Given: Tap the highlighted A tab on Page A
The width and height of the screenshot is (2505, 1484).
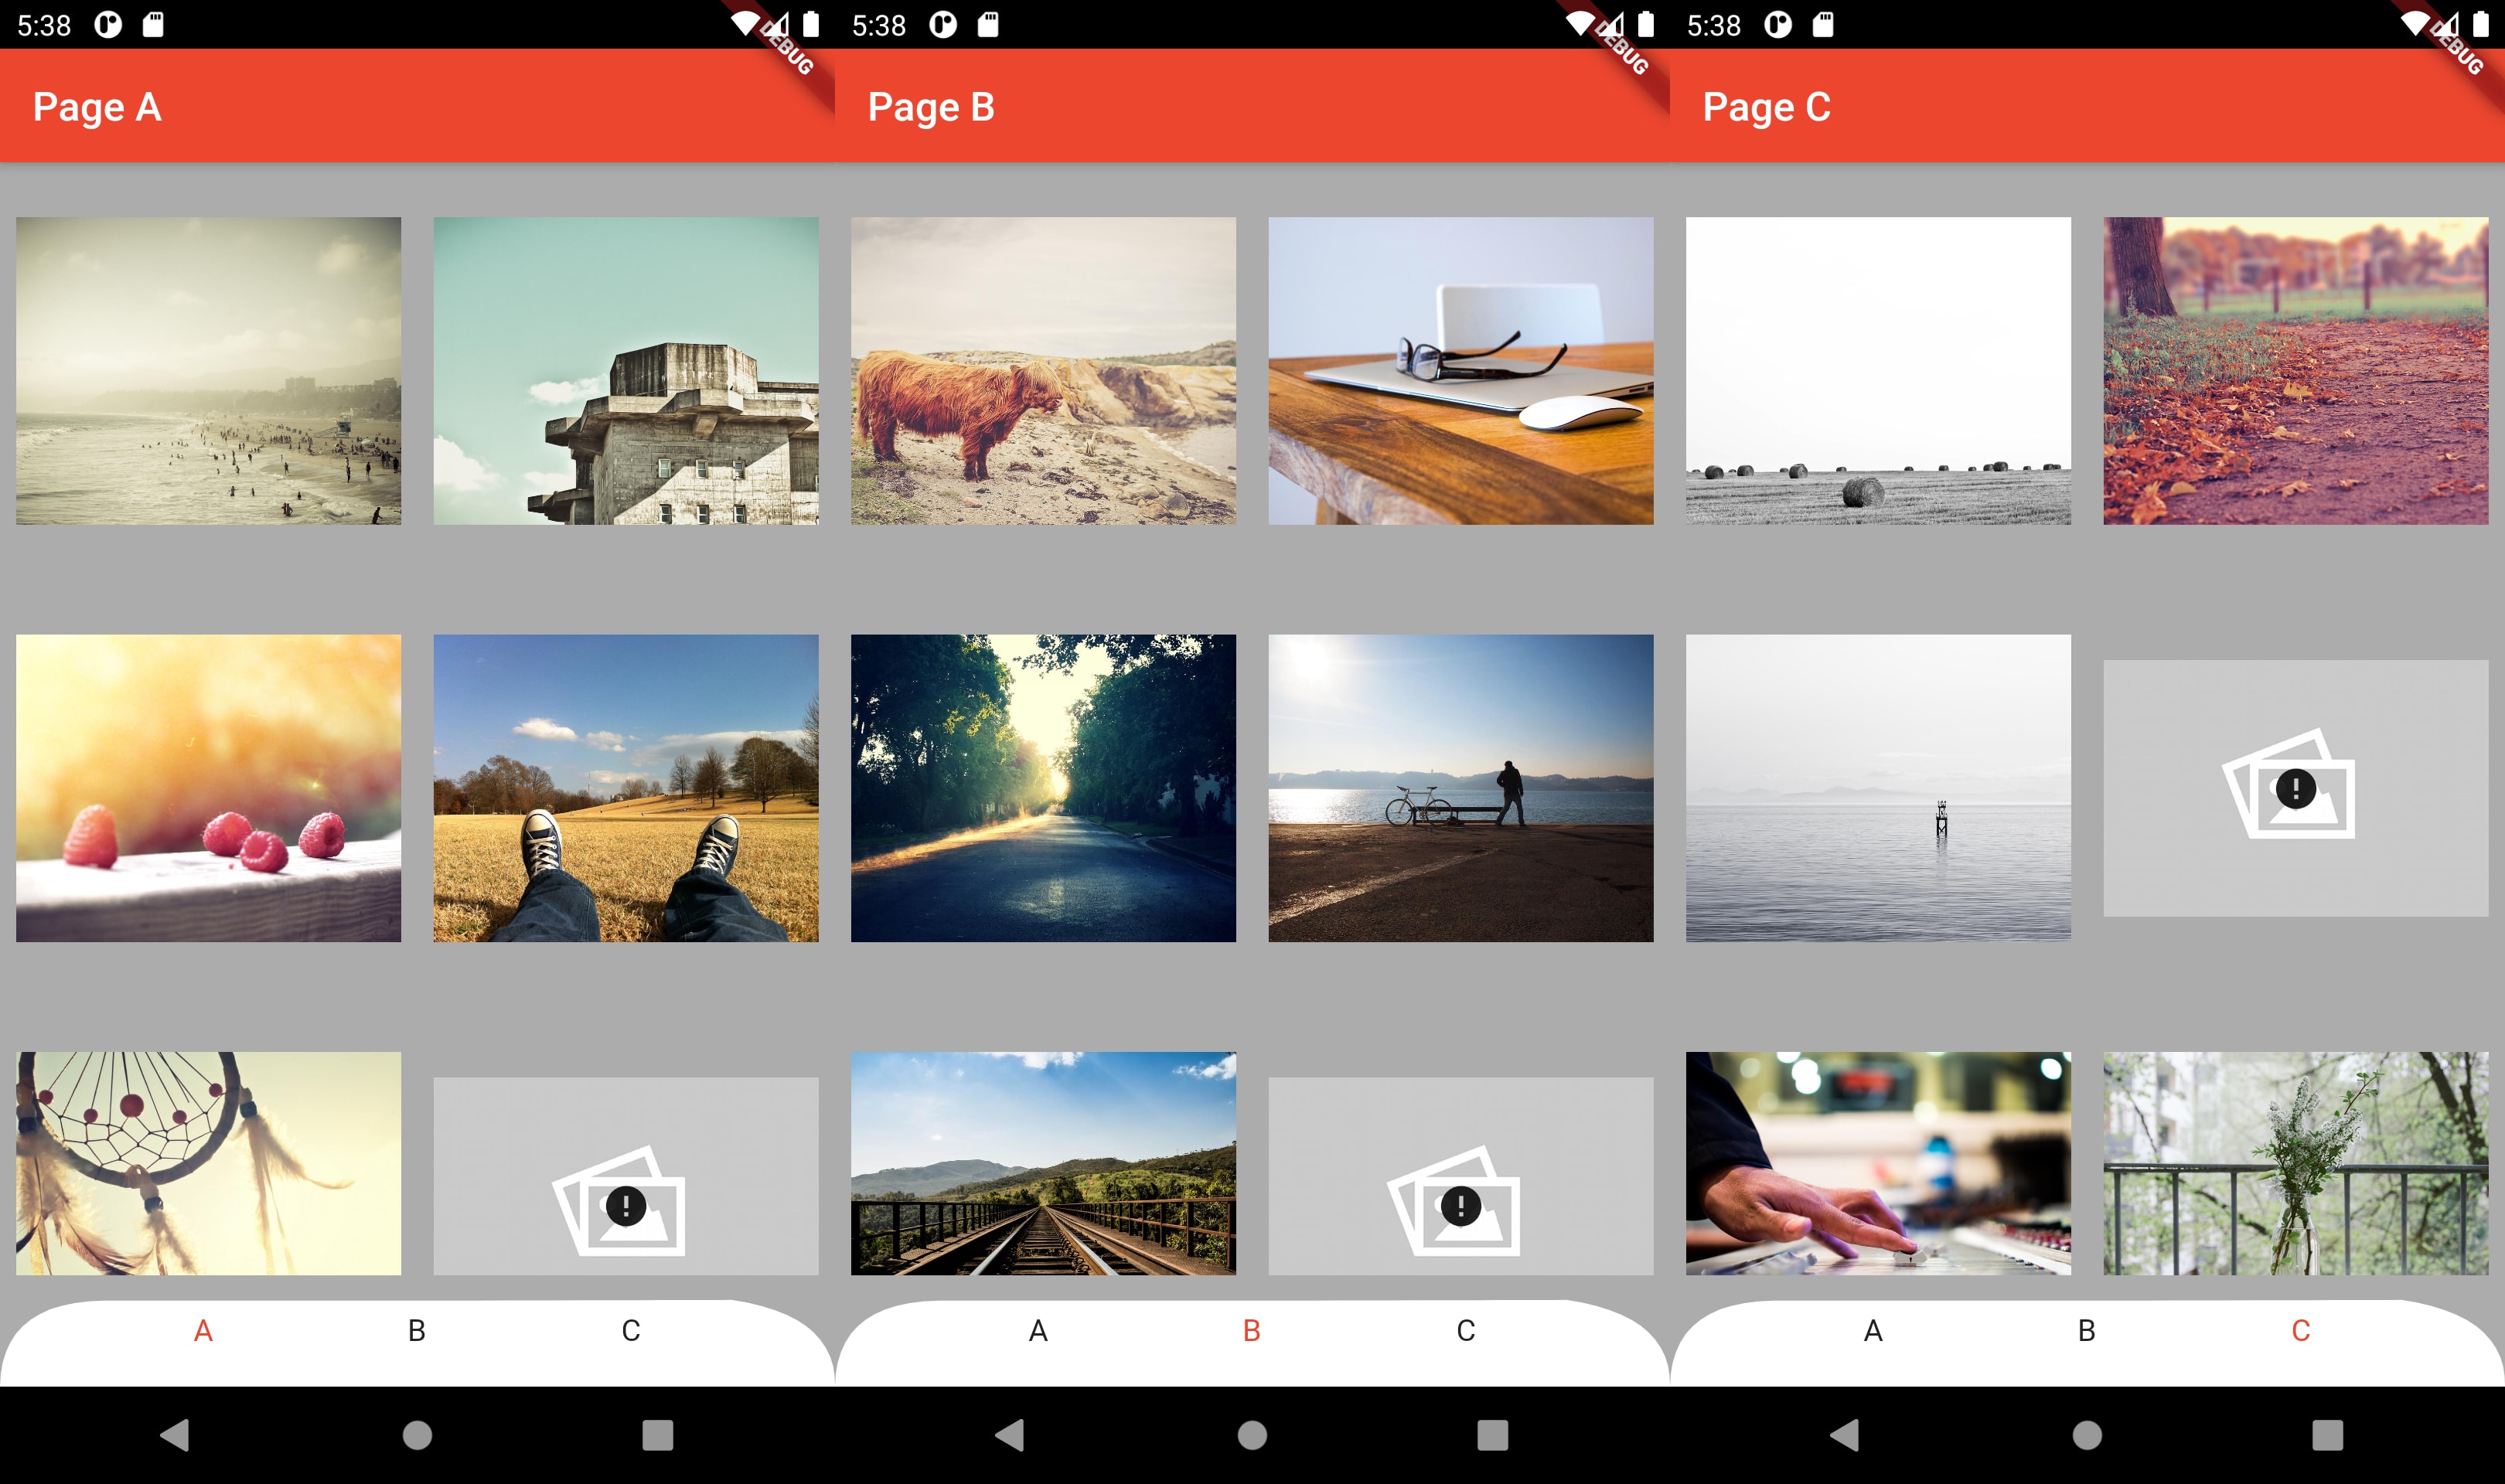Looking at the screenshot, I should 203,1330.
